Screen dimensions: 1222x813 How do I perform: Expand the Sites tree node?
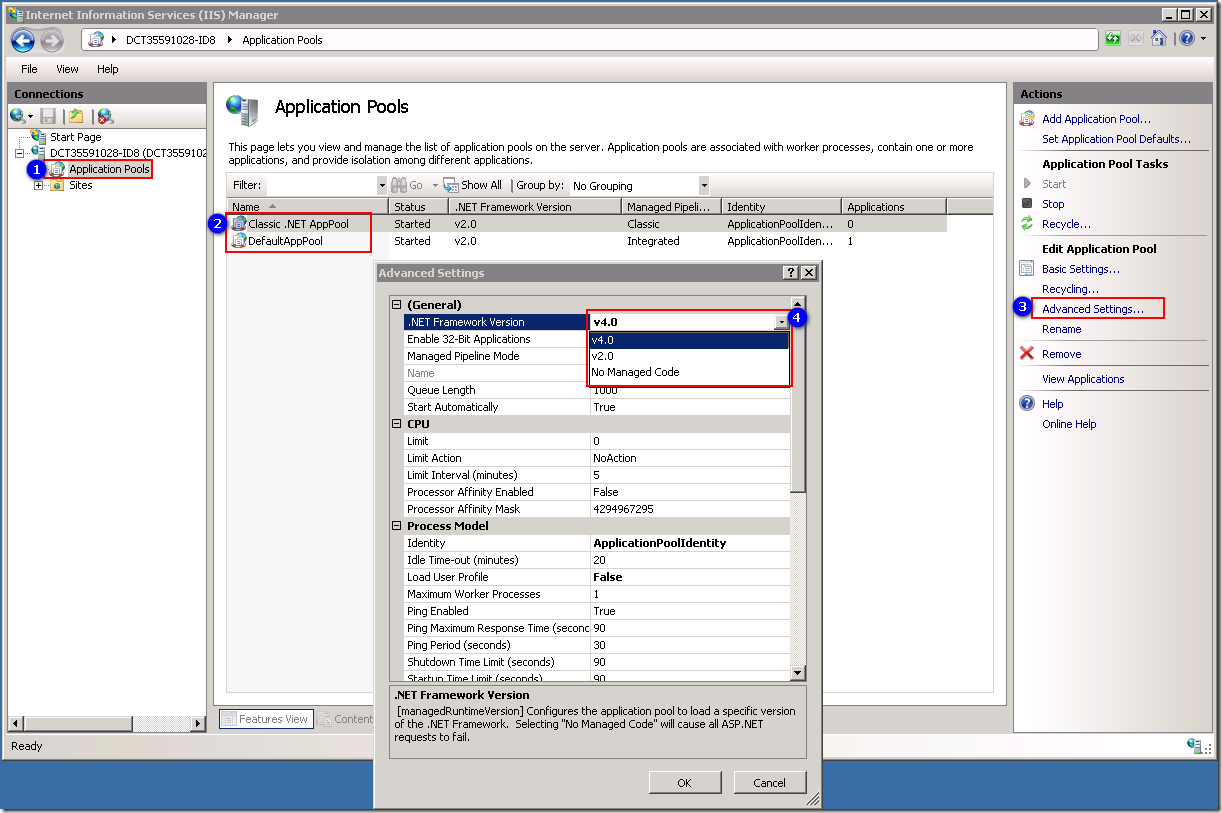point(39,185)
